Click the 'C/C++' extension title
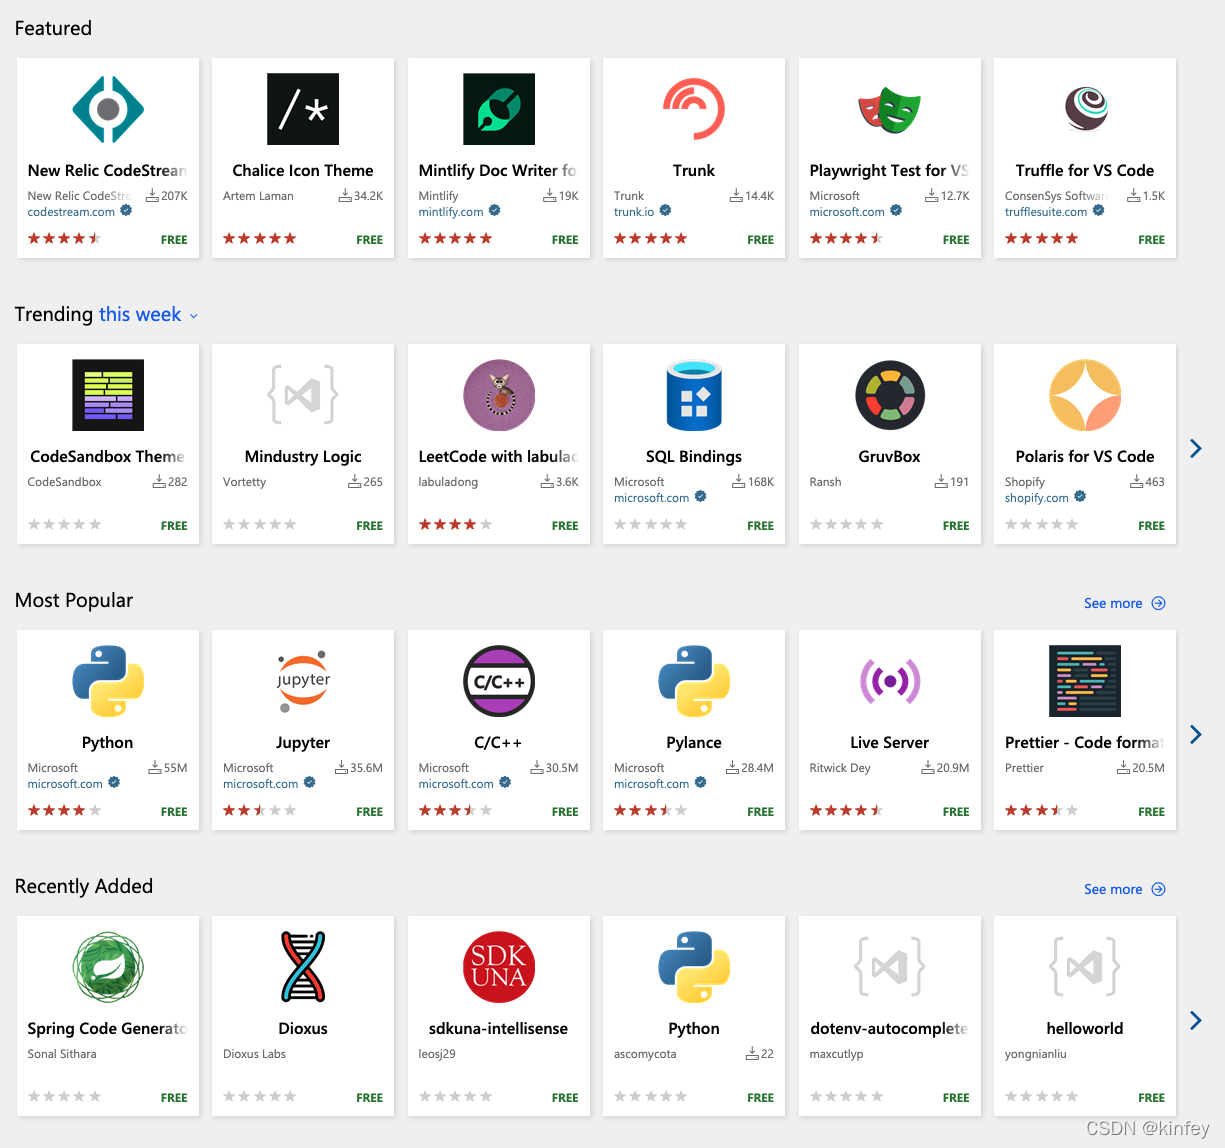The image size is (1225, 1148). pyautogui.click(x=499, y=742)
